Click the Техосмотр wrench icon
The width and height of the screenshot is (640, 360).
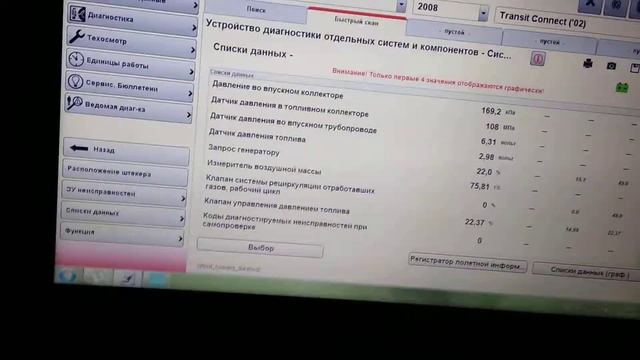coord(77,37)
